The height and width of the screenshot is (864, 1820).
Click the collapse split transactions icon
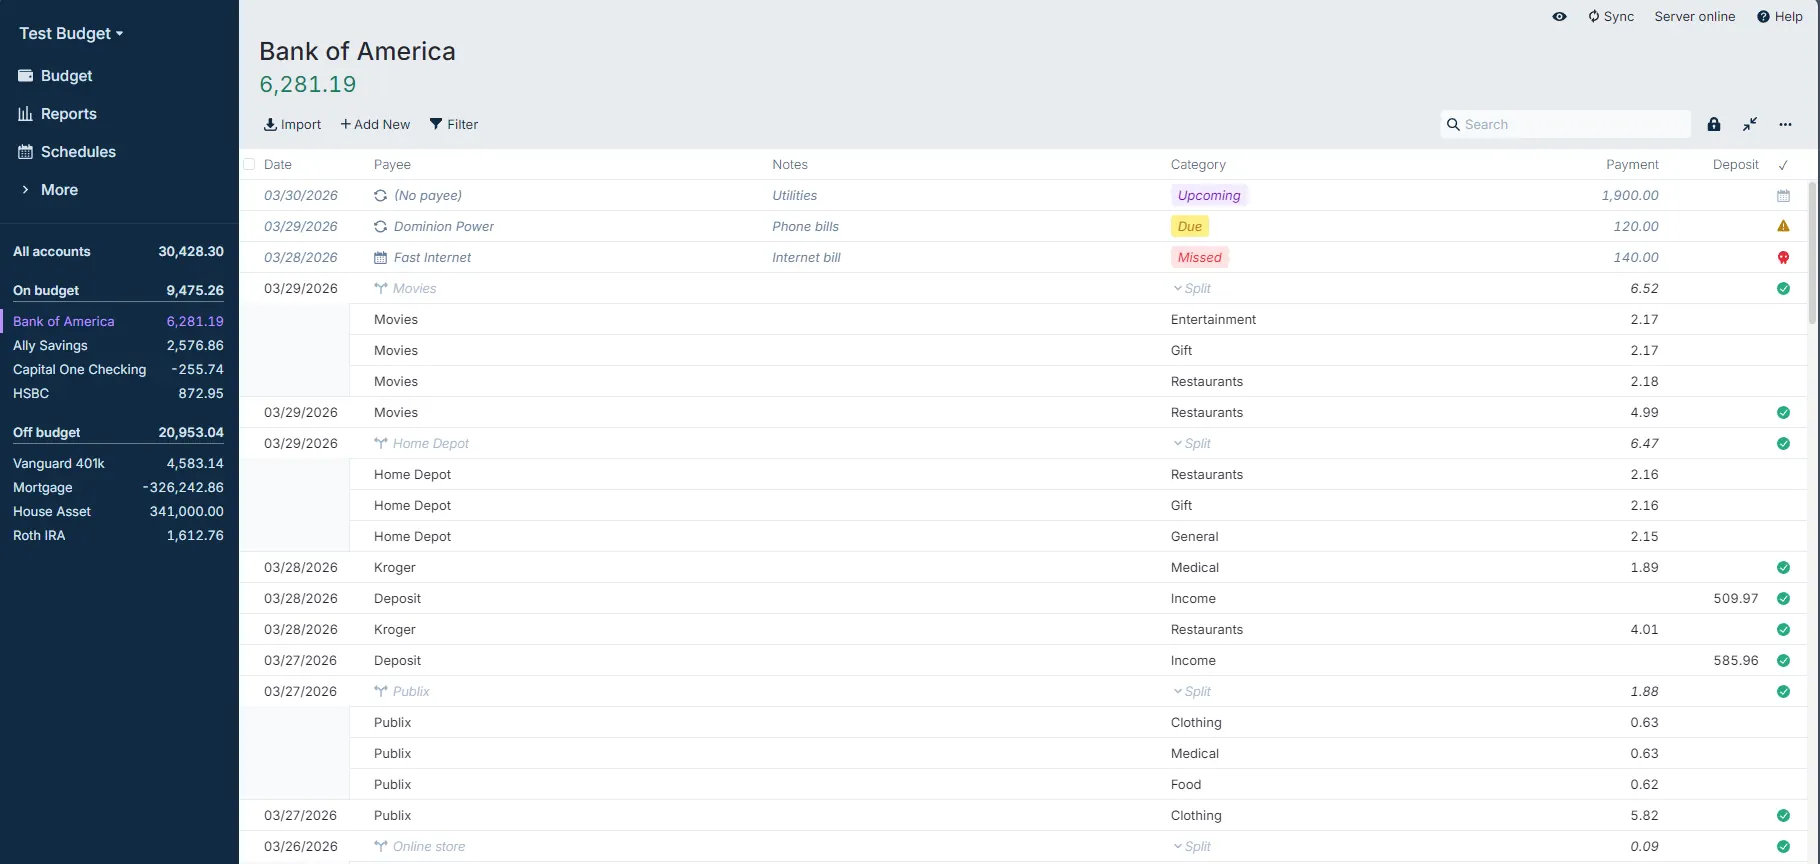point(1750,124)
